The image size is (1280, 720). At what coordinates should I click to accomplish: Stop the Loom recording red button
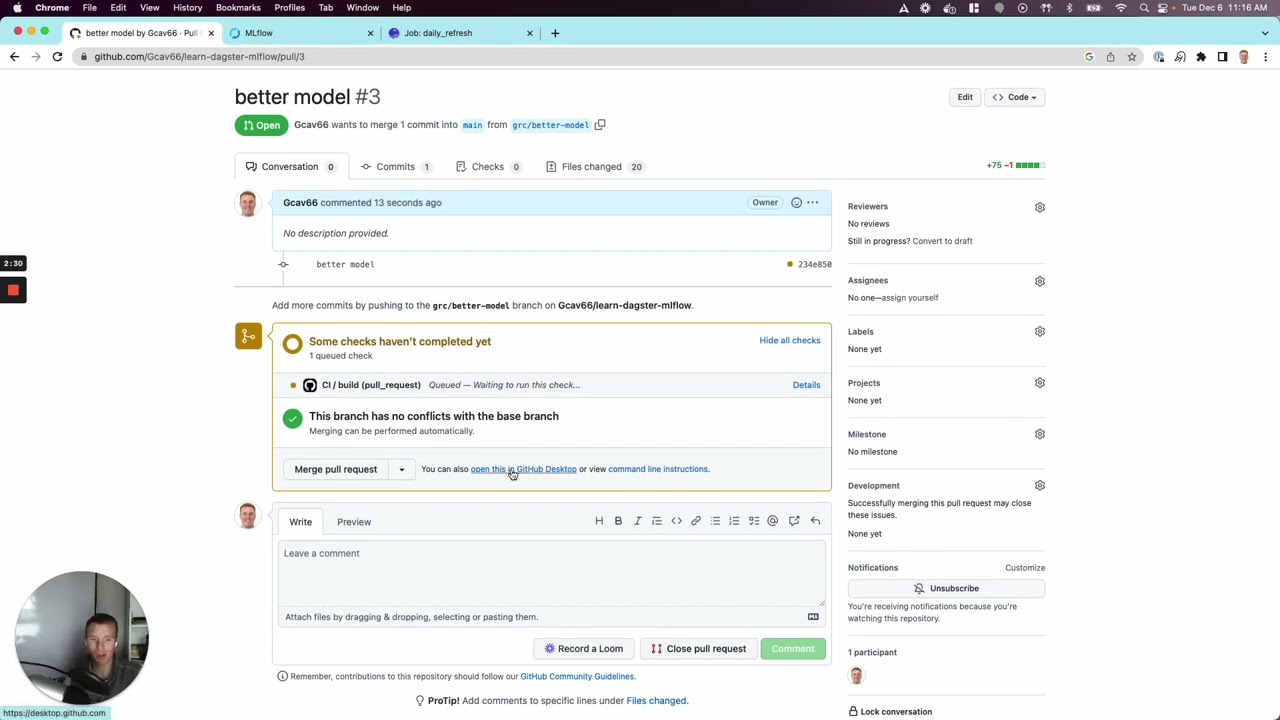point(13,291)
